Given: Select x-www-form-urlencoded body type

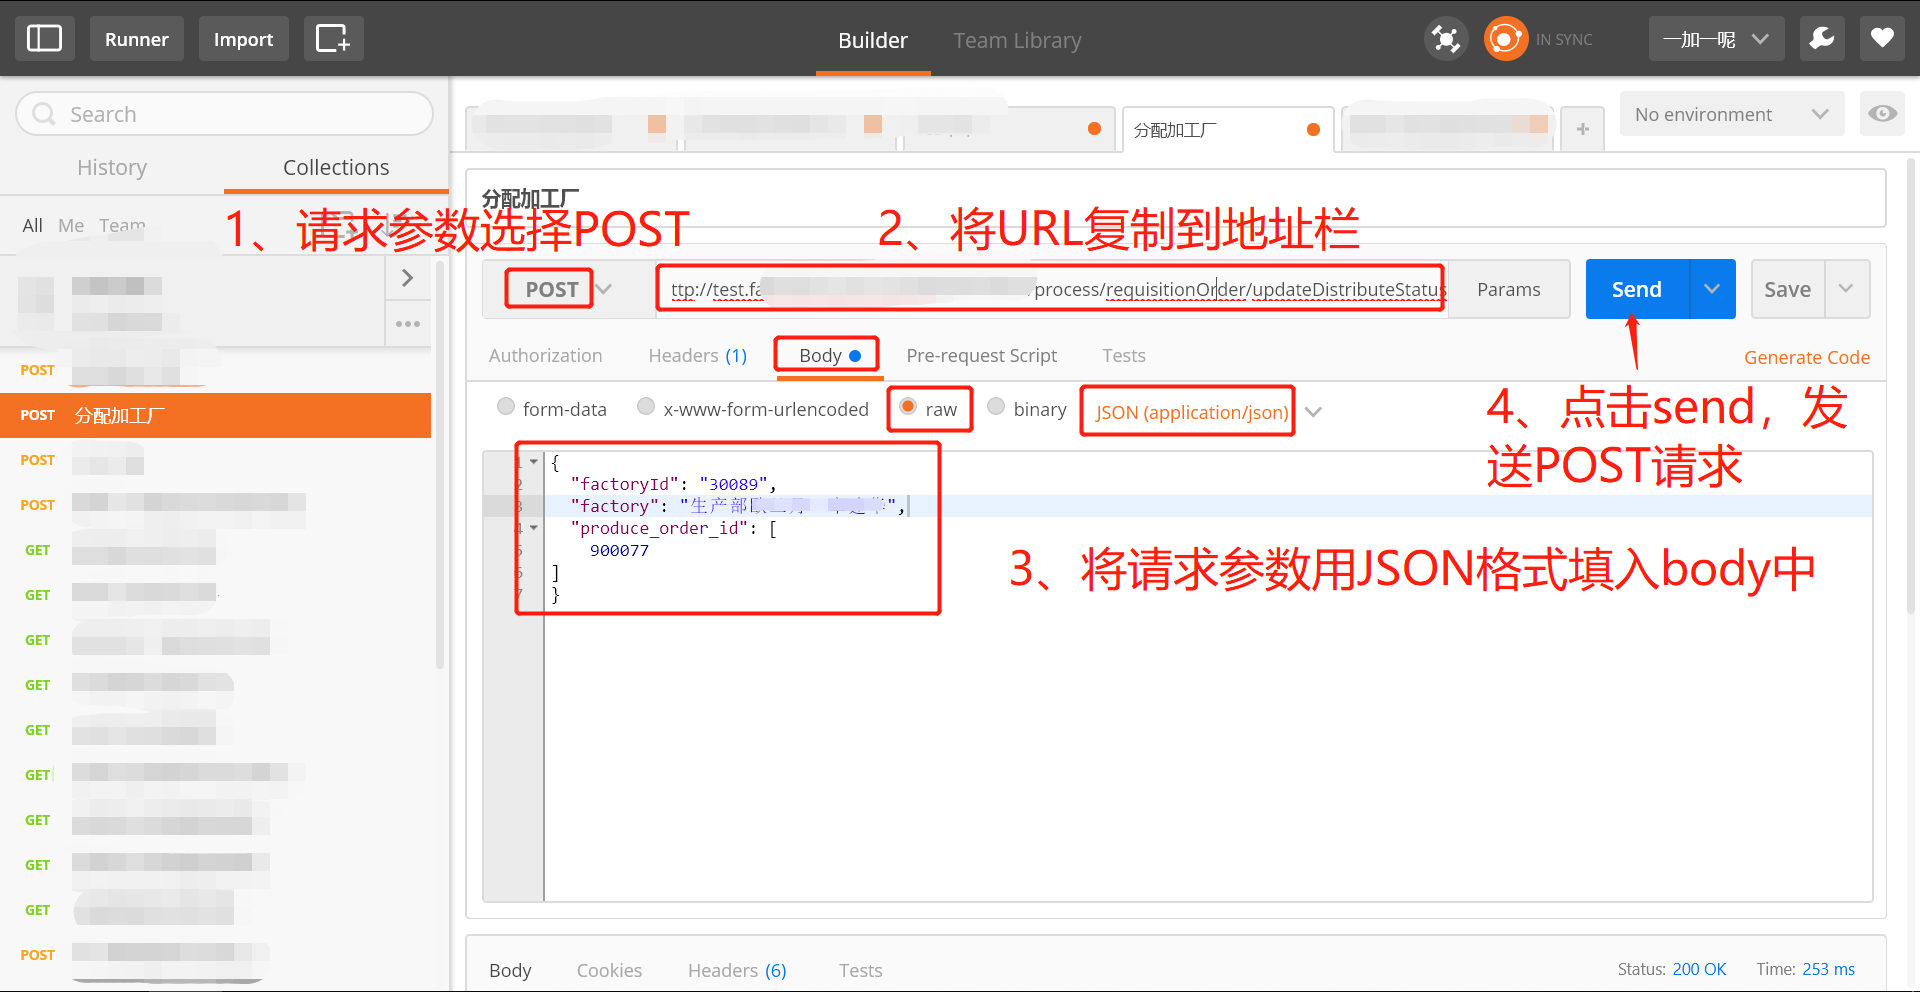Looking at the screenshot, I should (x=646, y=407).
